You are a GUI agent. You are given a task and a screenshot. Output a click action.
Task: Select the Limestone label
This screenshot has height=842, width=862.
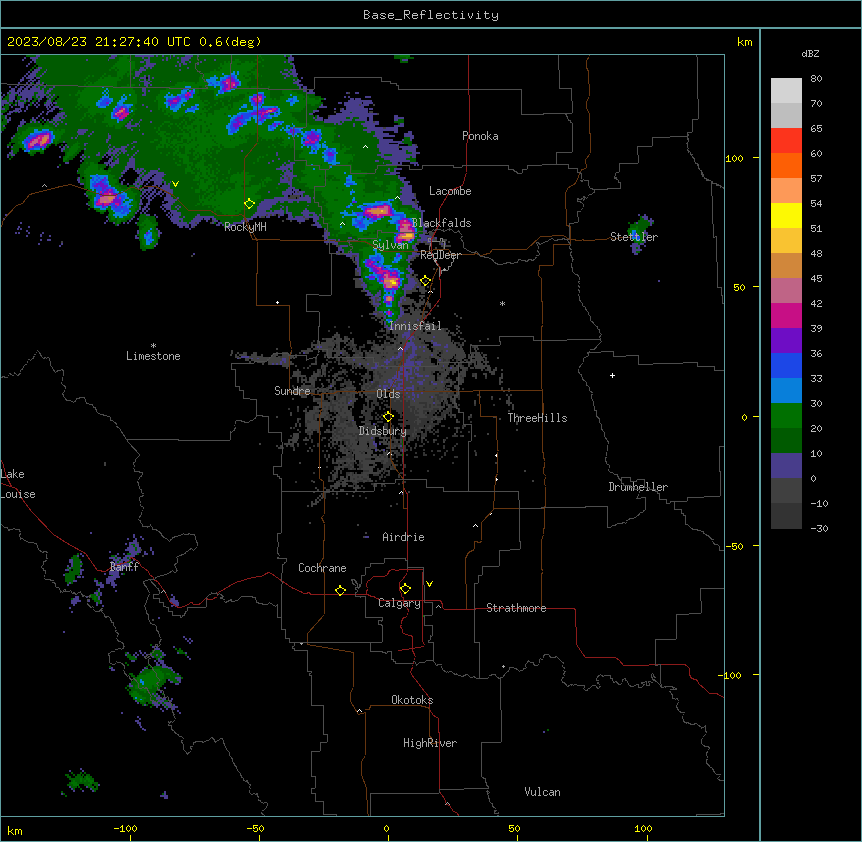pyautogui.click(x=153, y=356)
